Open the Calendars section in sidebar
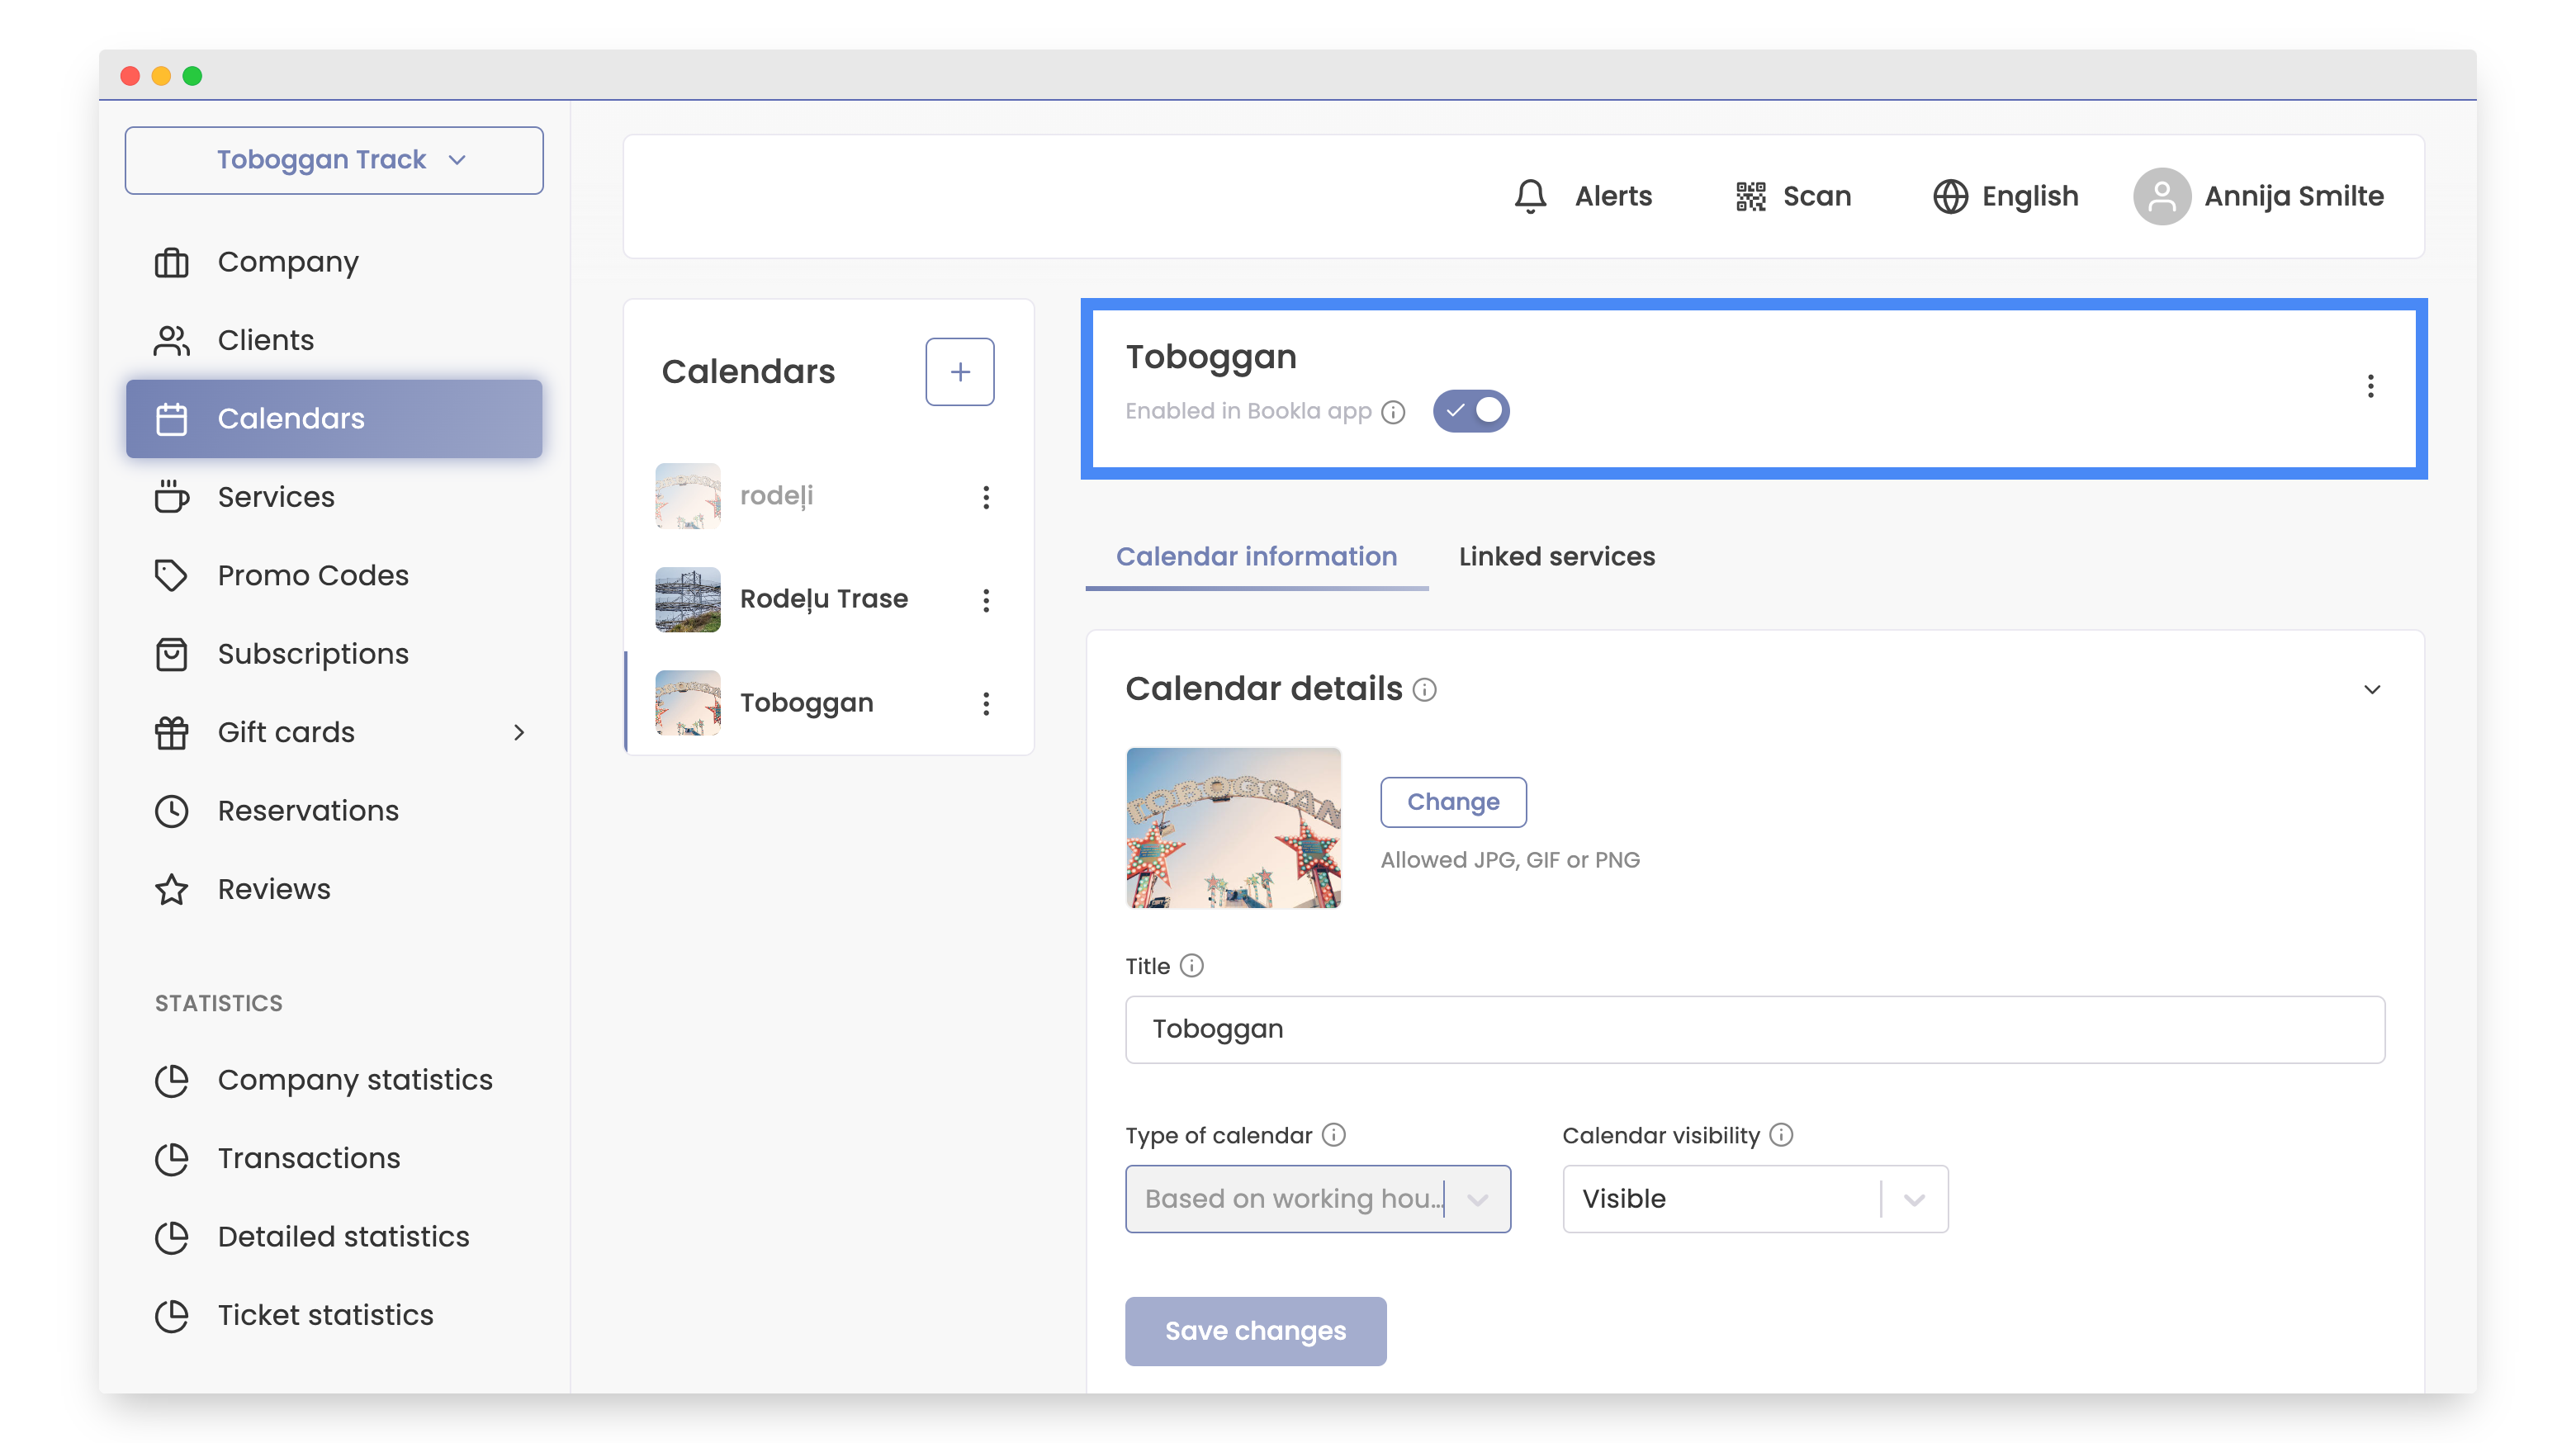2576x1443 pixels. 290,418
